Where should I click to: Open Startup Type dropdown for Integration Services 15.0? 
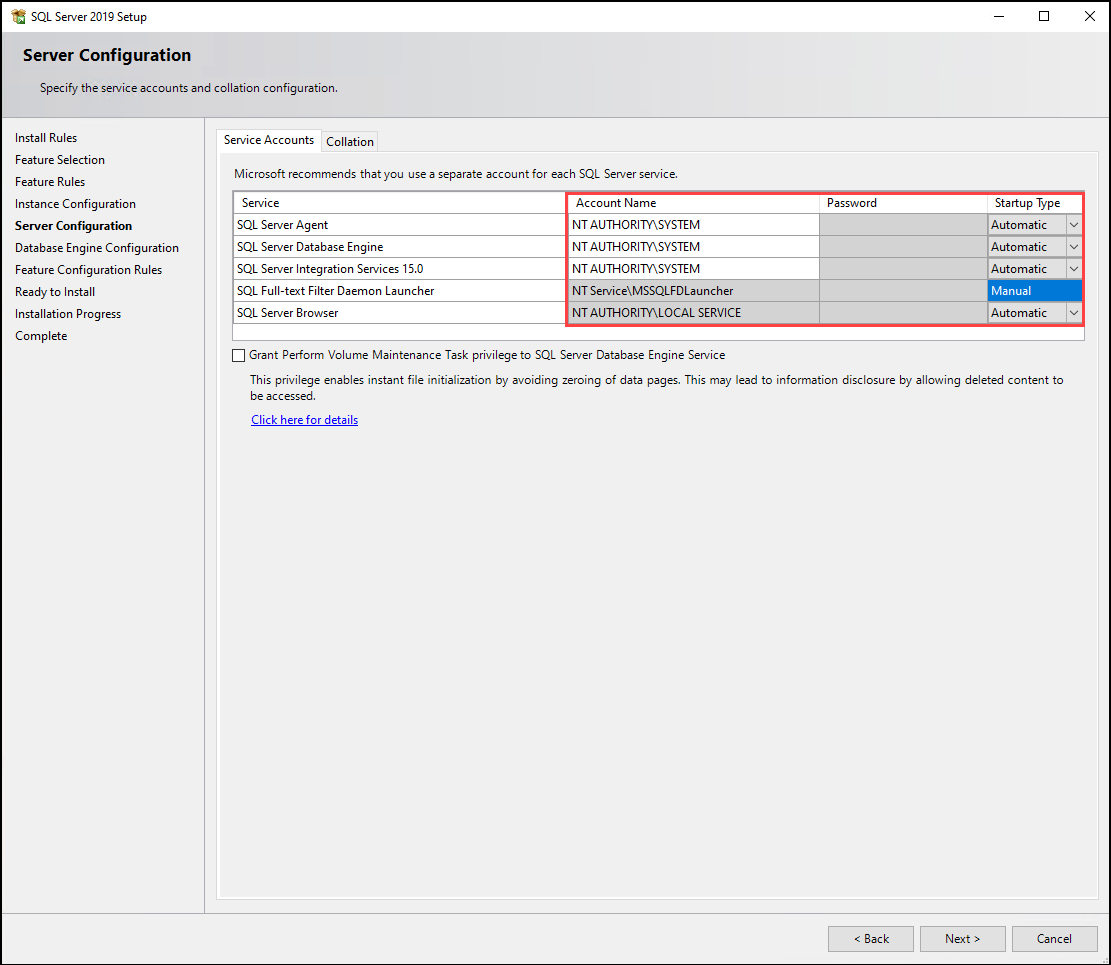point(1073,269)
